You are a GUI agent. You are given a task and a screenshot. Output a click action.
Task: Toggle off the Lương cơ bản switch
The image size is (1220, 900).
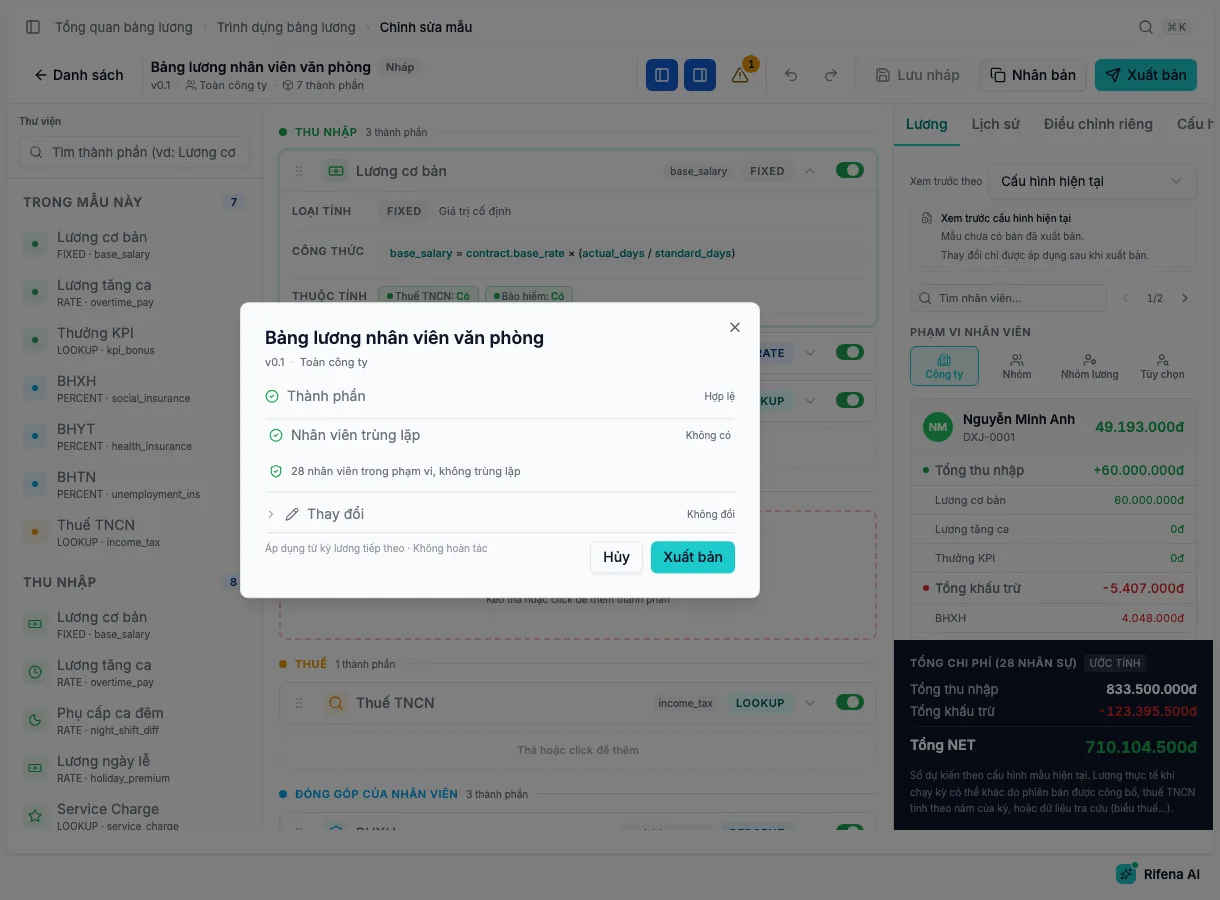point(849,171)
